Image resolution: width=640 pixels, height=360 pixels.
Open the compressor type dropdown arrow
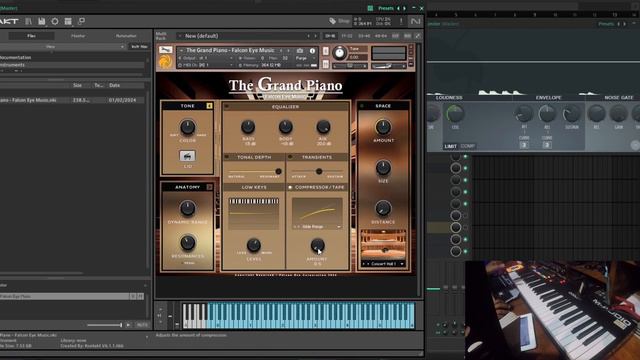[339, 227]
